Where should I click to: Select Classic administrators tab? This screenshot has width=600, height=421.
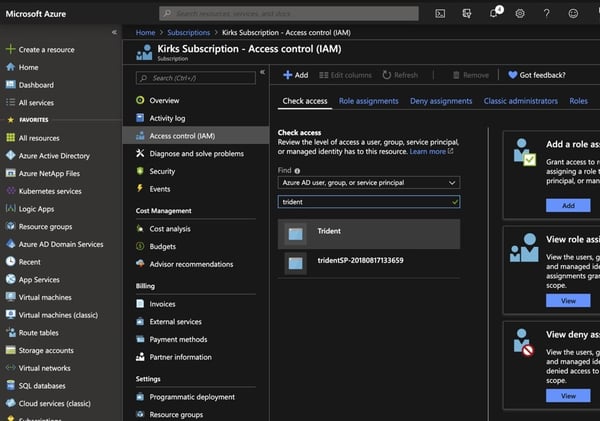click(x=521, y=101)
